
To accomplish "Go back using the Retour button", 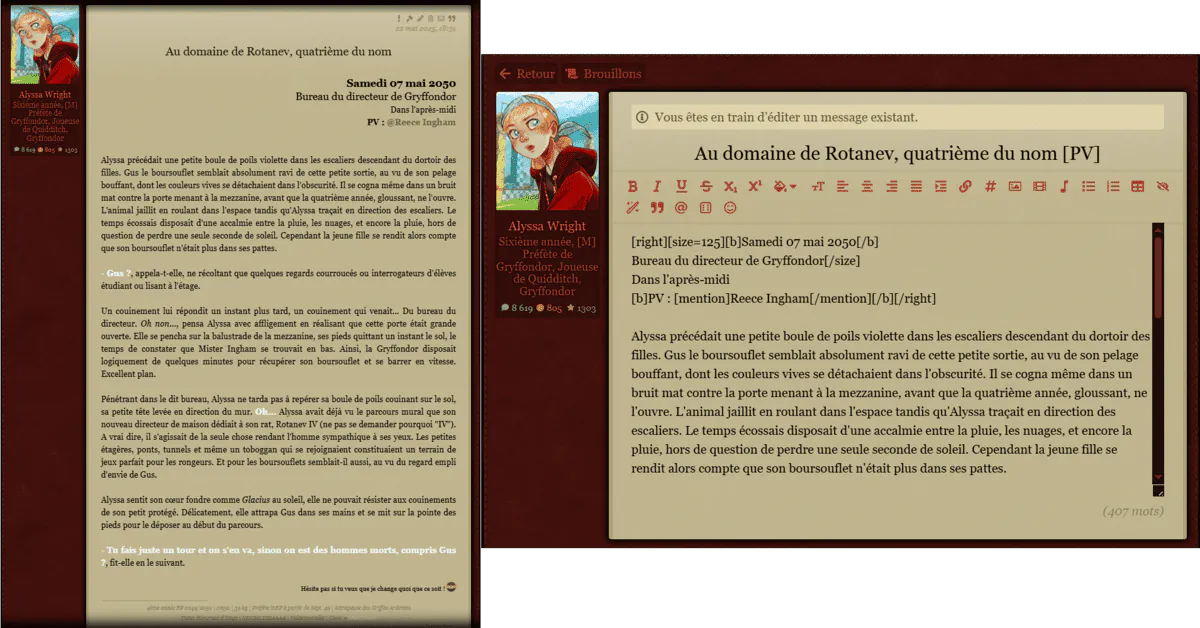I will (x=527, y=74).
